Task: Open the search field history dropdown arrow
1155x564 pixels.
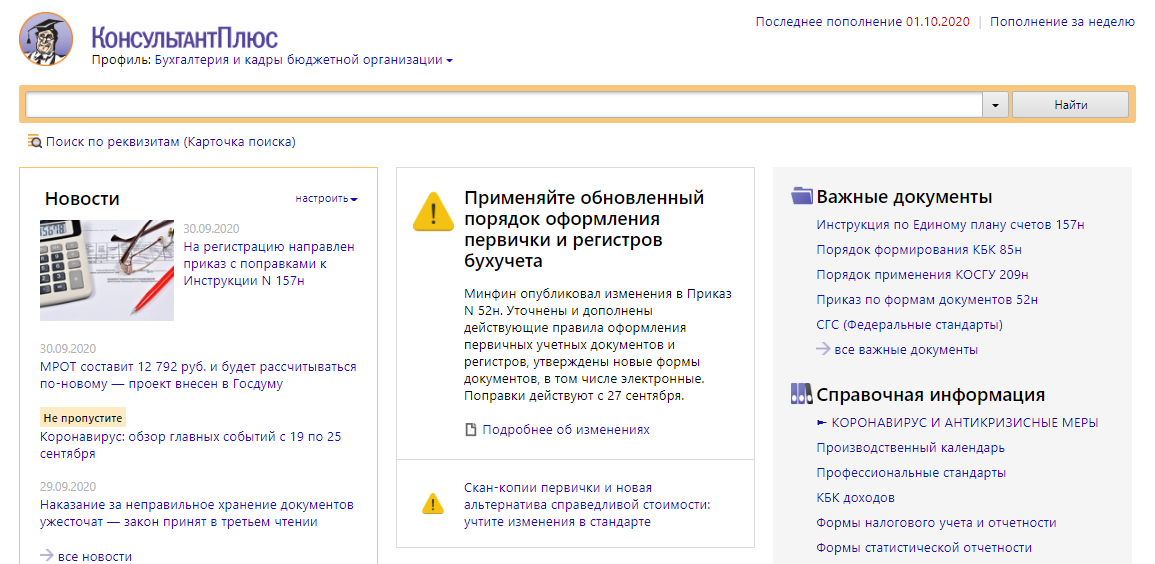Action: tap(996, 105)
